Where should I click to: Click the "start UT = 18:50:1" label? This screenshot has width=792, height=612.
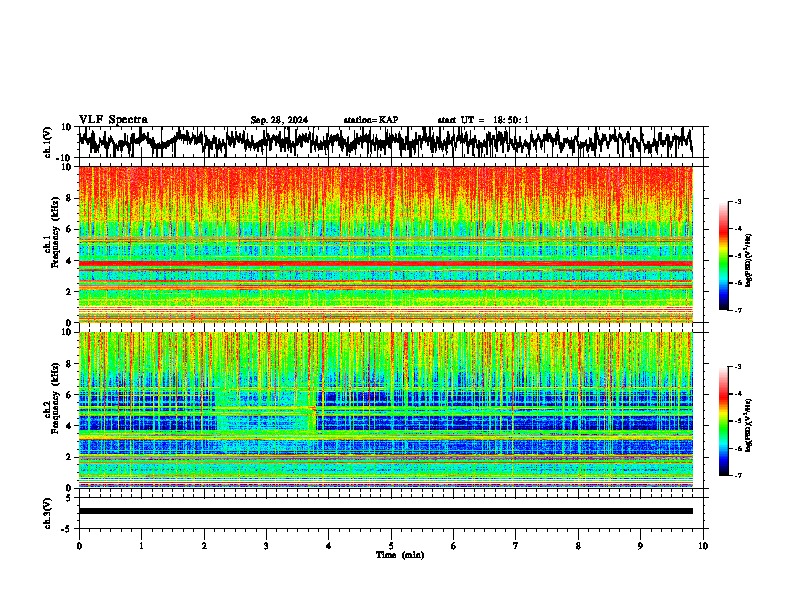pyautogui.click(x=483, y=120)
